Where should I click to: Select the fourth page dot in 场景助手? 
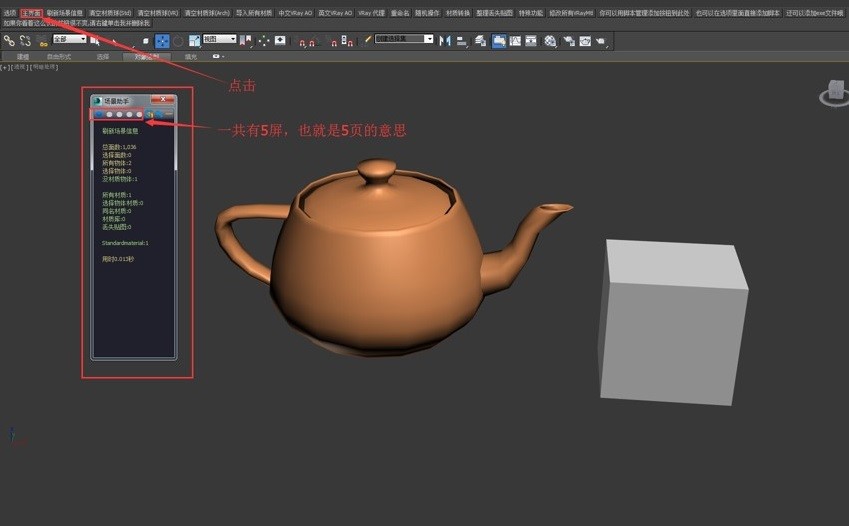[x=129, y=114]
